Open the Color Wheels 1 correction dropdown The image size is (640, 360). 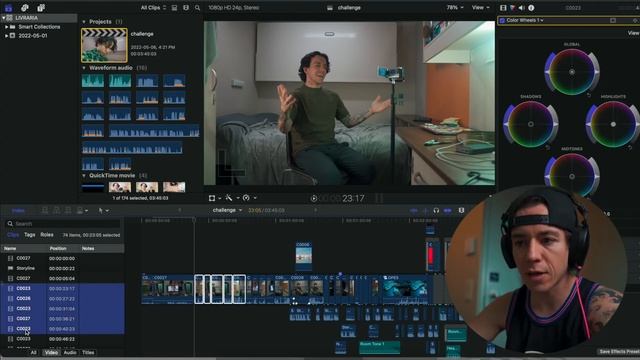point(525,20)
